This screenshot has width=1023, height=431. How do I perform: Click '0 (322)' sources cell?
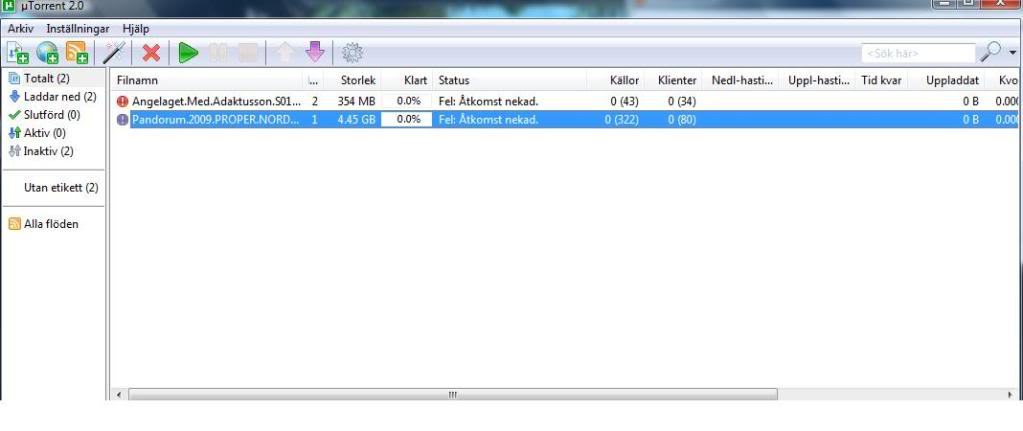pyautogui.click(x=621, y=119)
